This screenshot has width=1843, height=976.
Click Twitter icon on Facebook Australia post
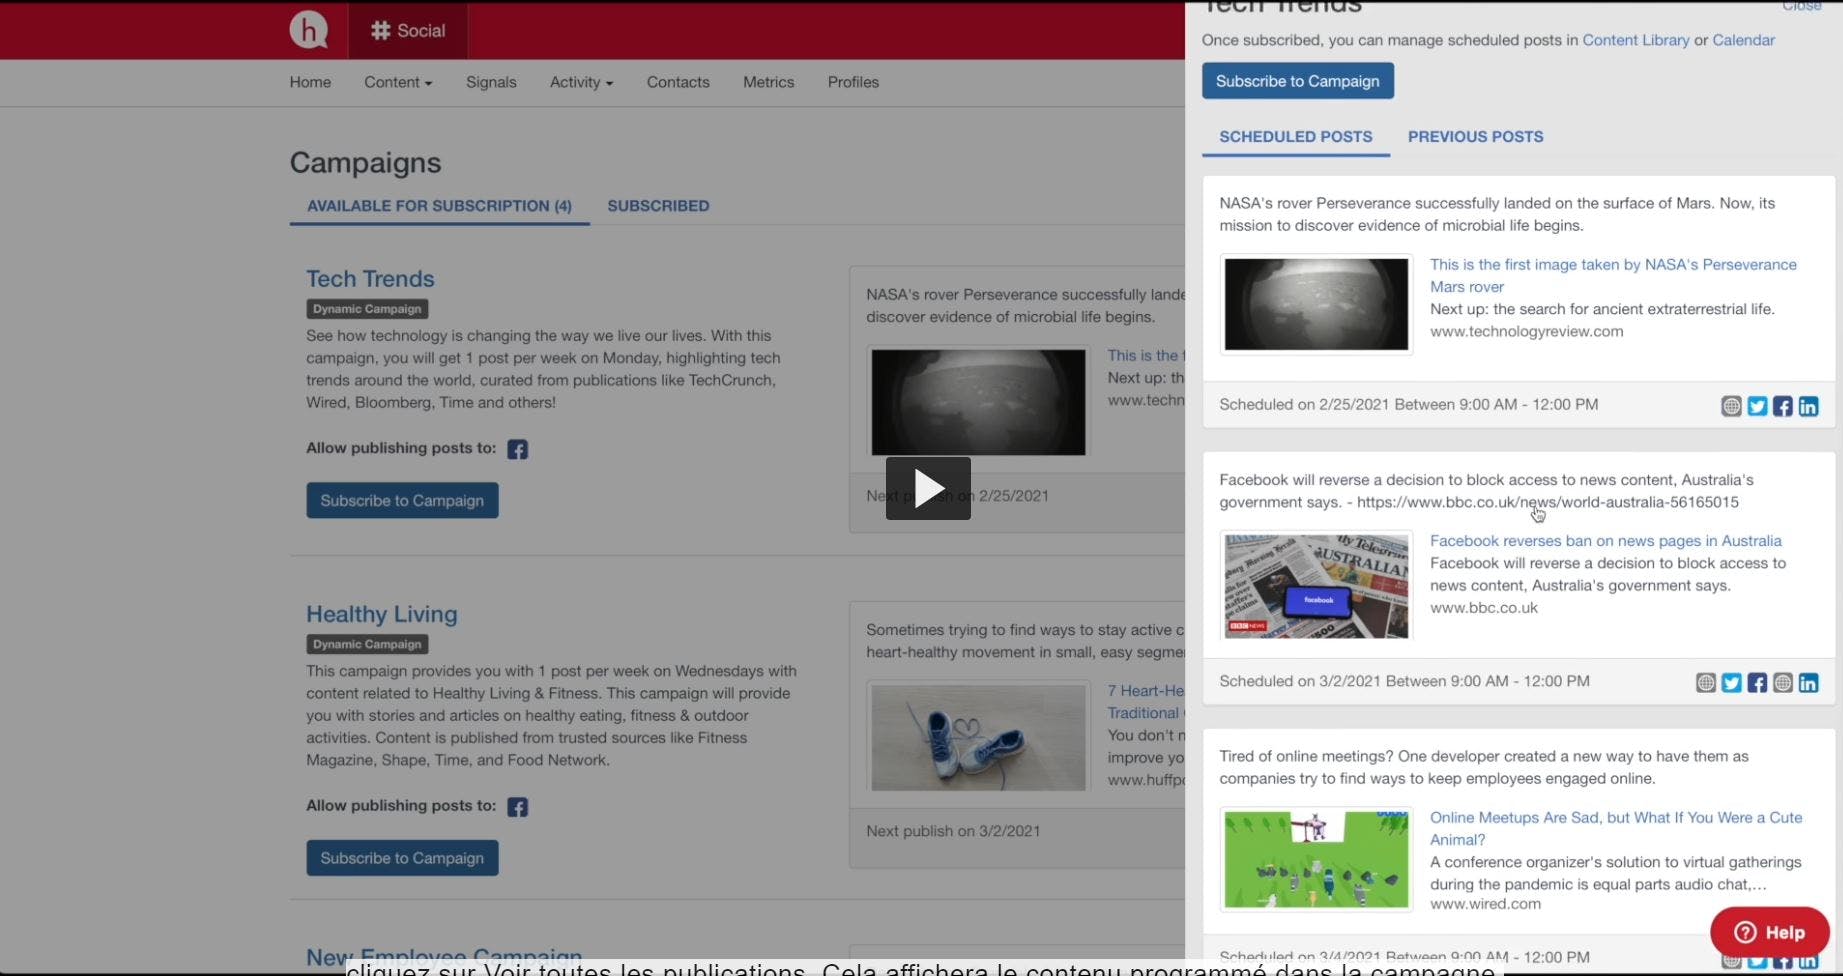pos(1731,683)
